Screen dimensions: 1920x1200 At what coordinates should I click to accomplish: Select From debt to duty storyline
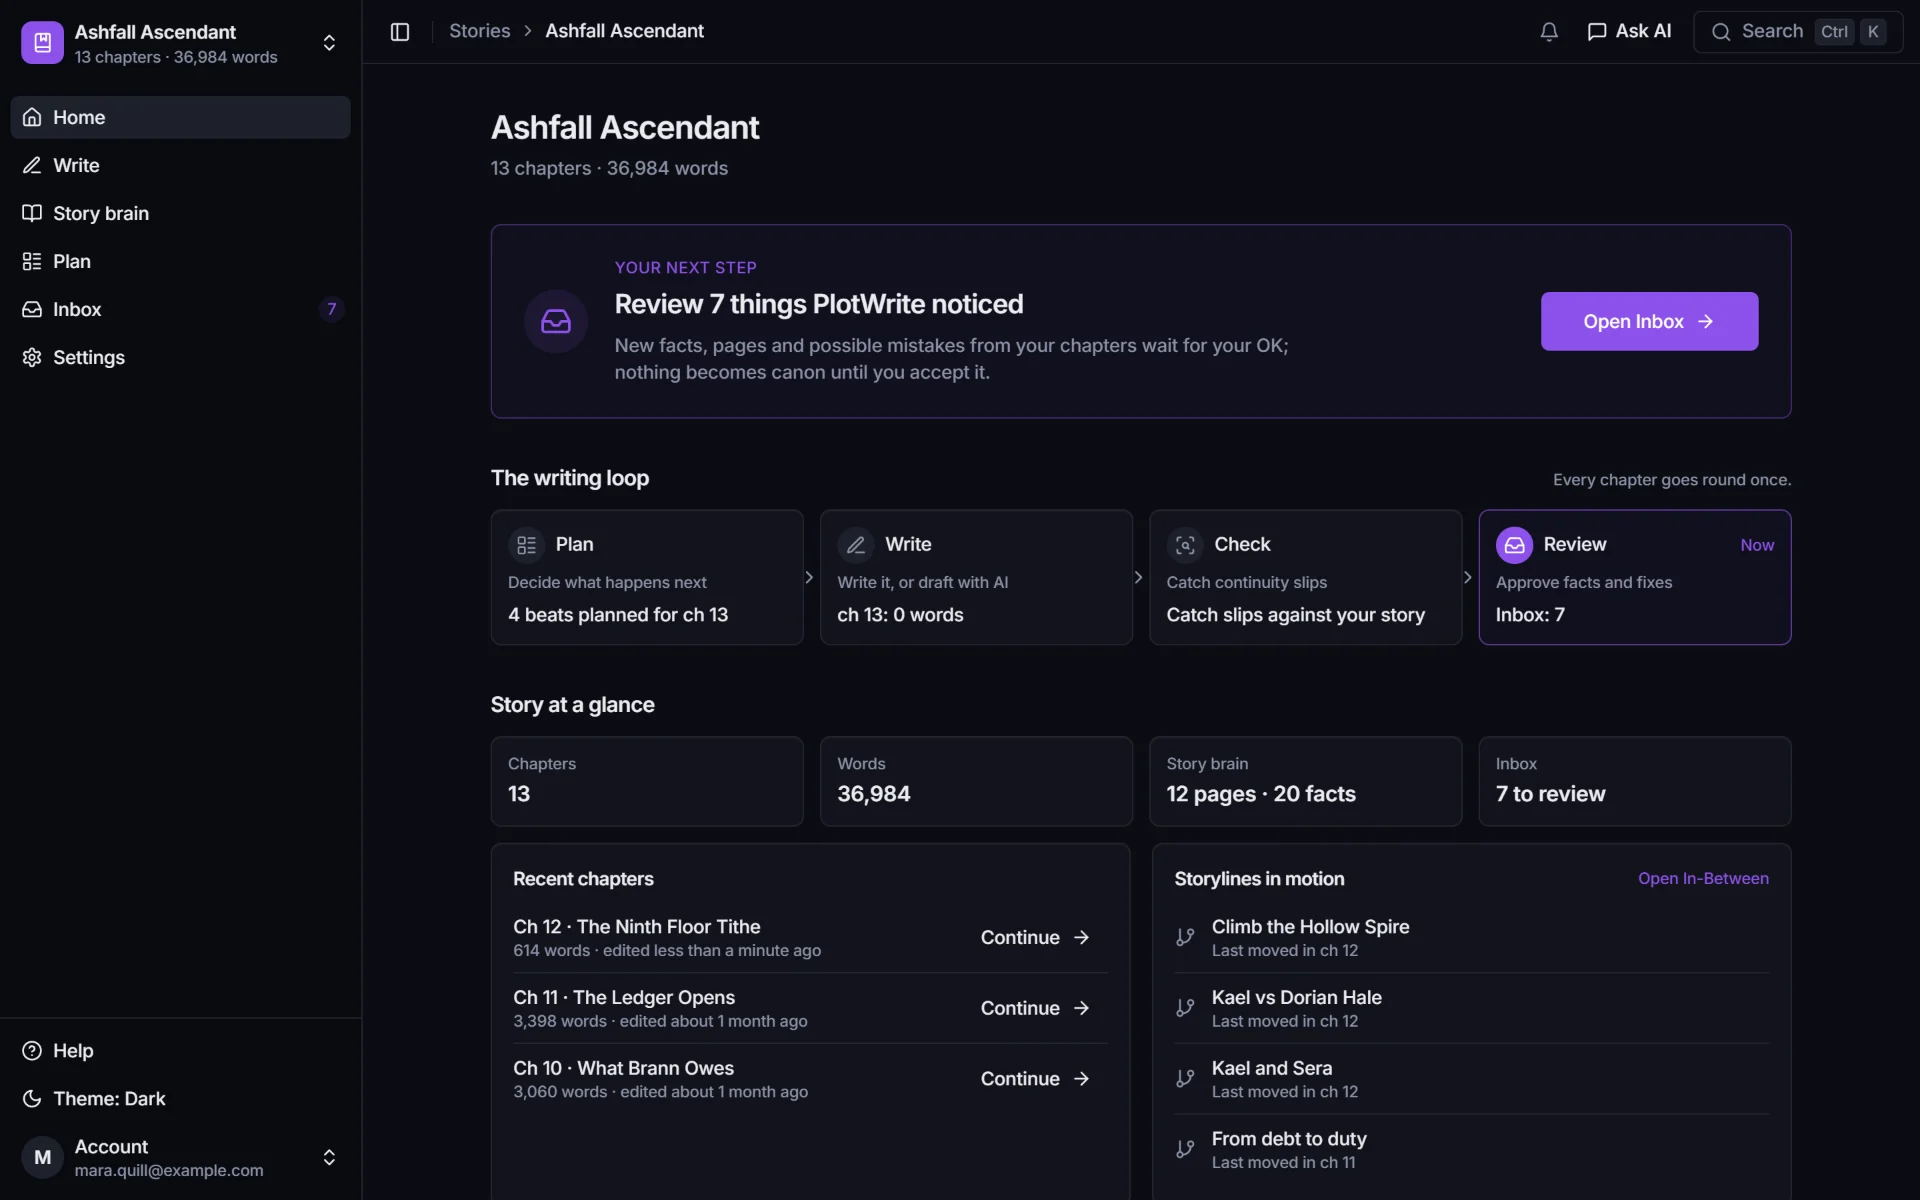click(1471, 1149)
